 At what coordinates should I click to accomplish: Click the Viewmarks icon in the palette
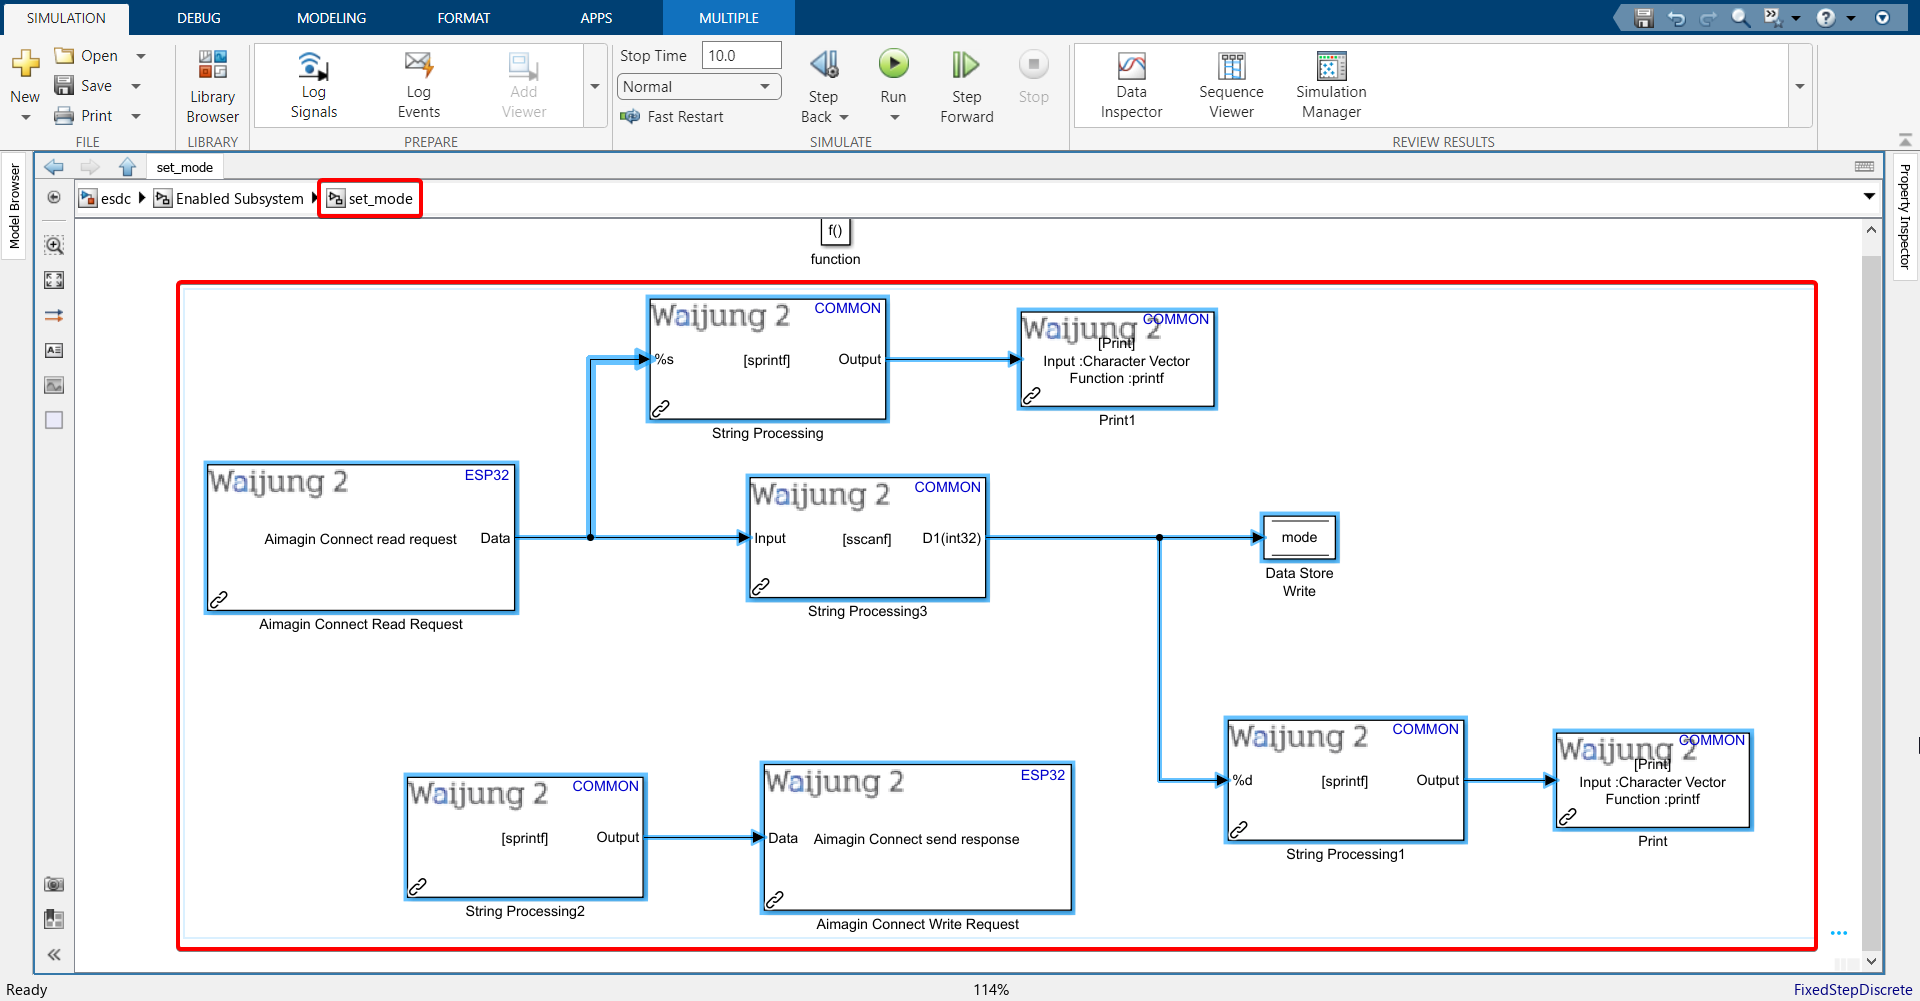point(54,919)
